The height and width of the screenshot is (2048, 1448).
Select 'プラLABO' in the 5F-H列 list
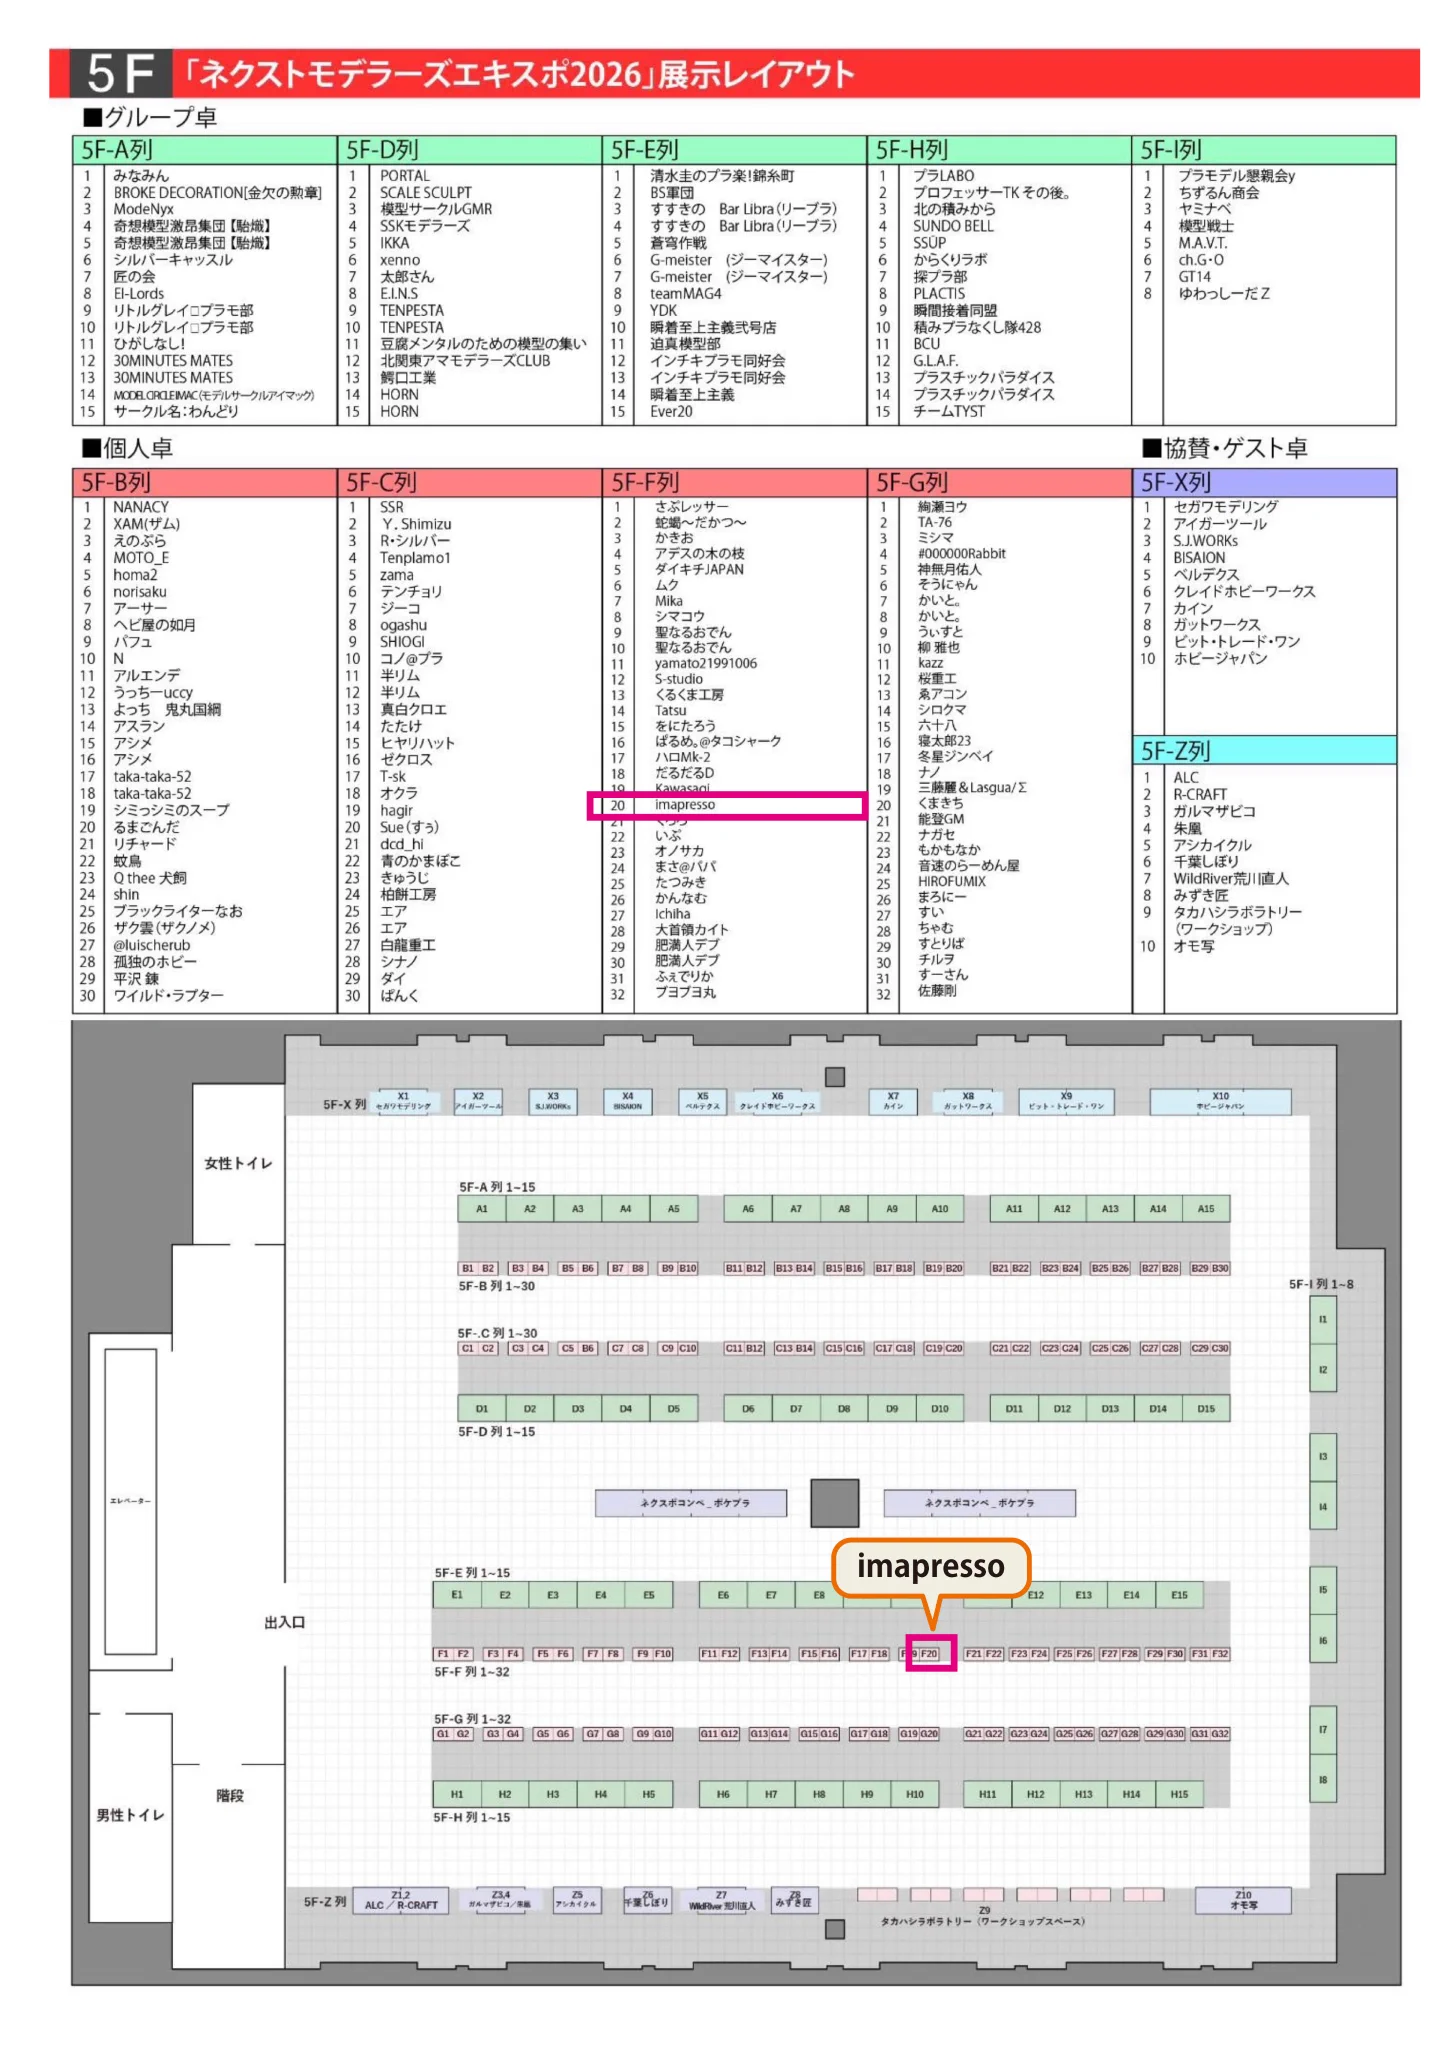point(944,176)
